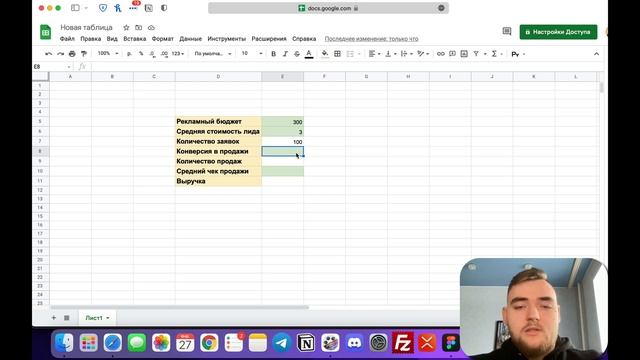The height and width of the screenshot is (360, 640).
Task: Open FileZilla from the Dock
Action: 402,343
